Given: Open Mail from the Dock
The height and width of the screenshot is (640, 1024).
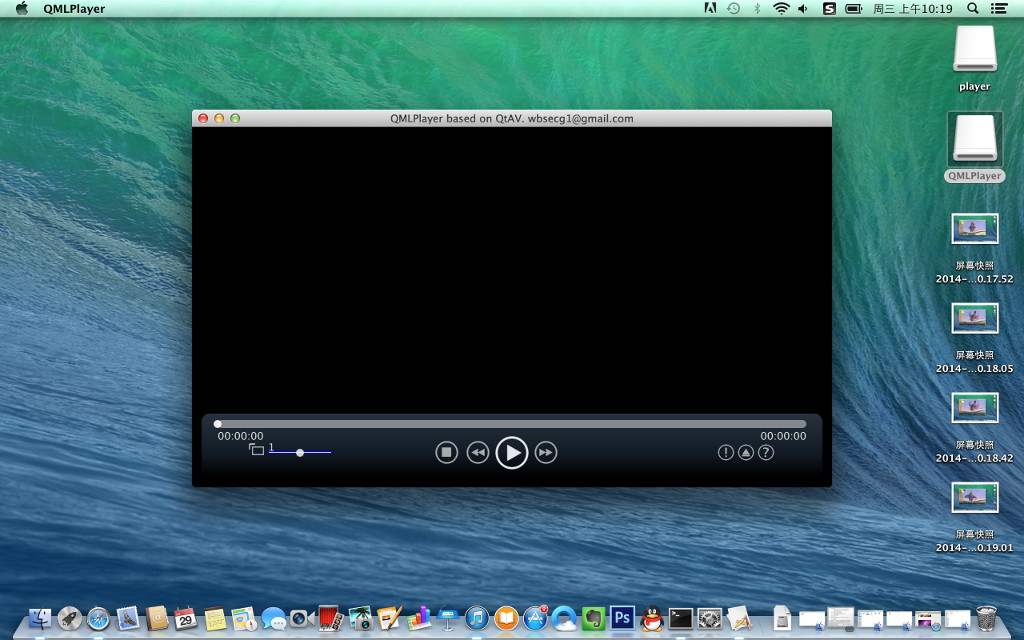Looking at the screenshot, I should pyautogui.click(x=128, y=618).
